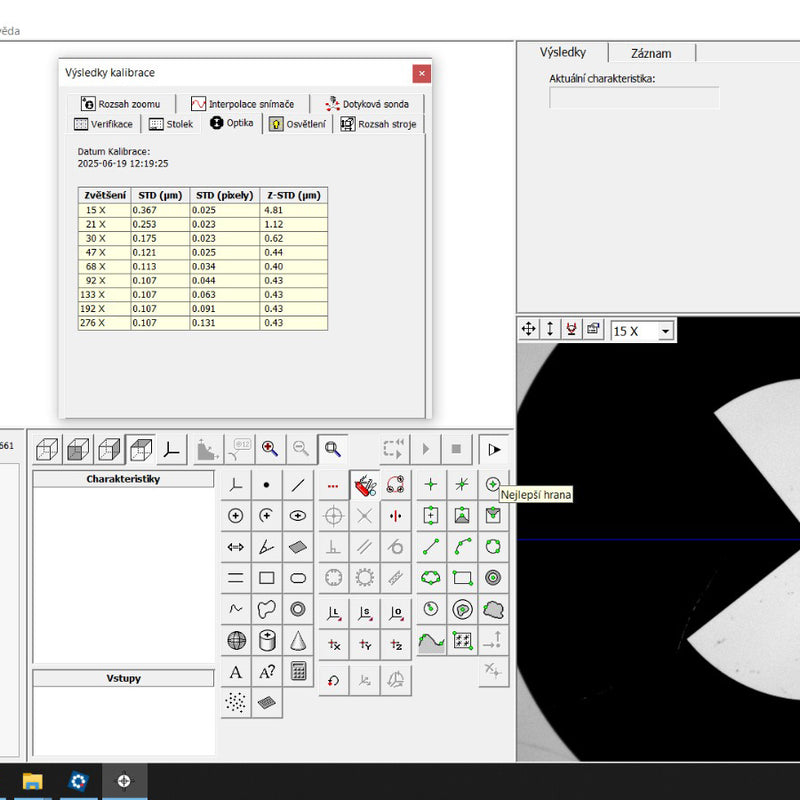Screen dimensions: 800x800
Task: Click the zoom in magnifier icon
Action: point(269,449)
